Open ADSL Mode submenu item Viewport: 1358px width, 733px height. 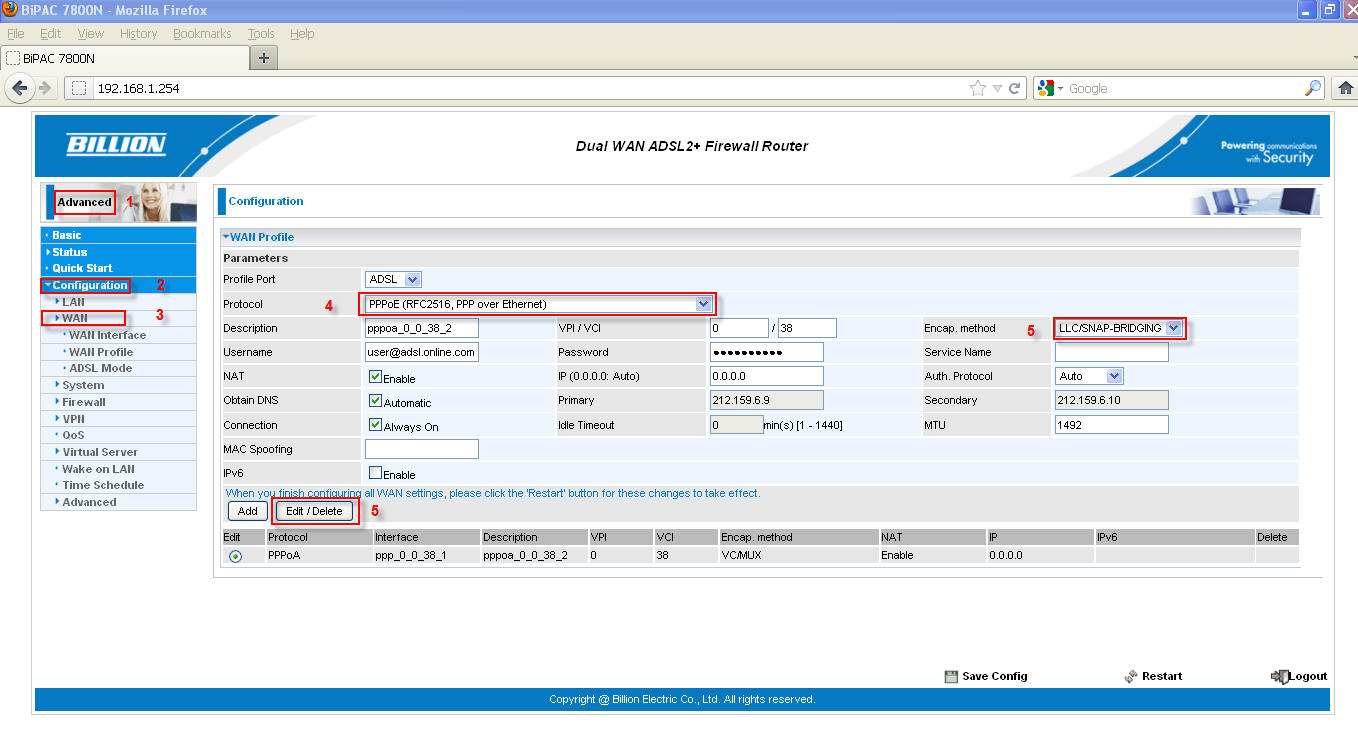click(100, 368)
